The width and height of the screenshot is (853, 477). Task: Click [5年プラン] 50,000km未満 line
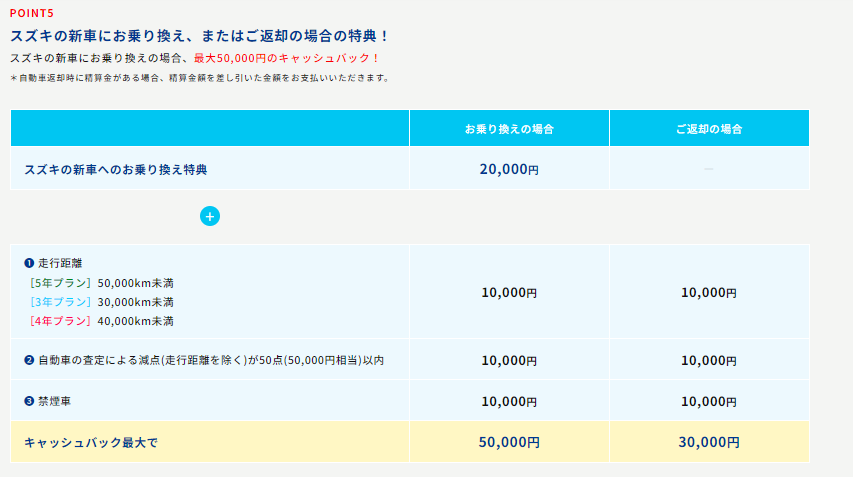click(x=101, y=283)
